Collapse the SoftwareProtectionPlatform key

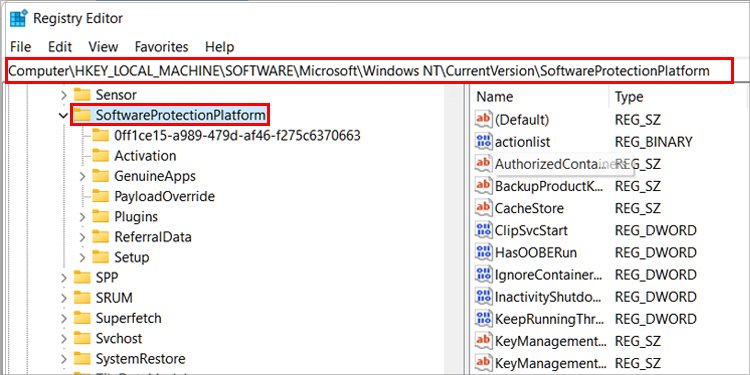pyautogui.click(x=63, y=115)
